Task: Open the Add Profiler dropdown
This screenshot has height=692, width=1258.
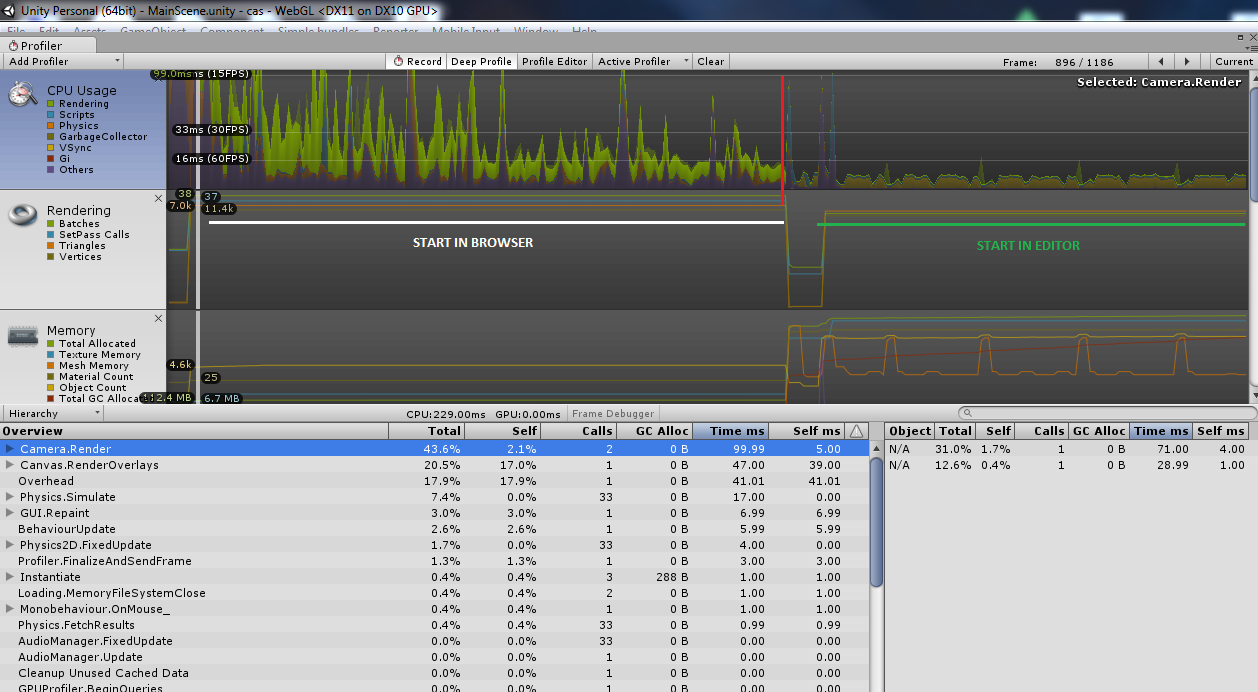Action: pos(63,61)
